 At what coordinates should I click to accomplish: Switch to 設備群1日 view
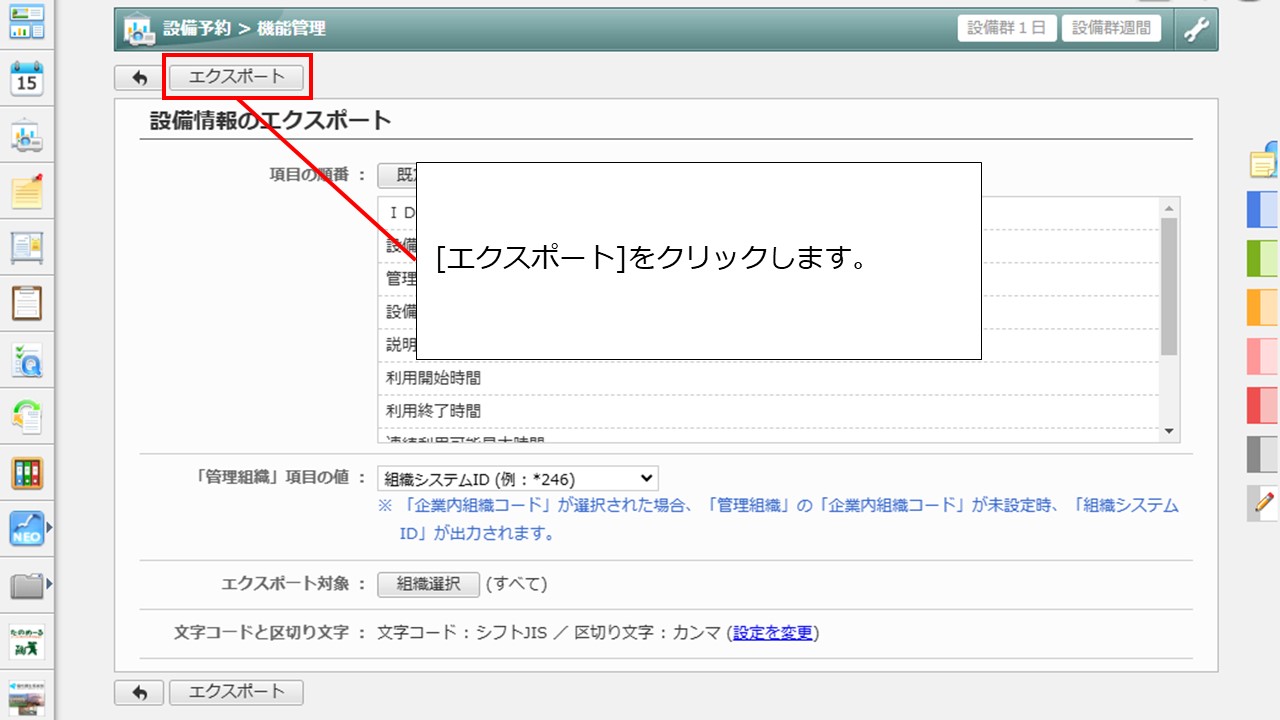point(1007,28)
